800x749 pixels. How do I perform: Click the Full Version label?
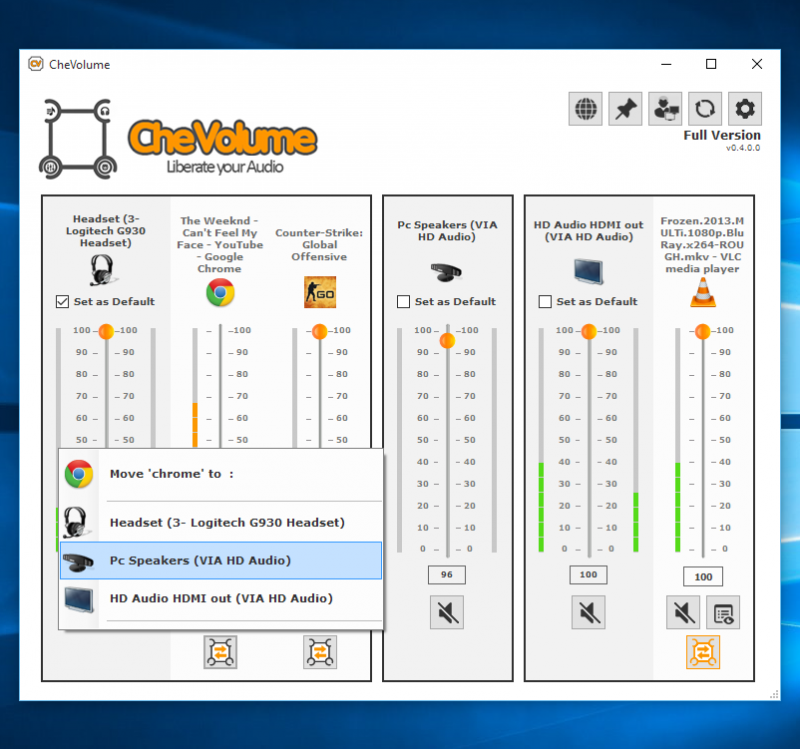point(722,135)
